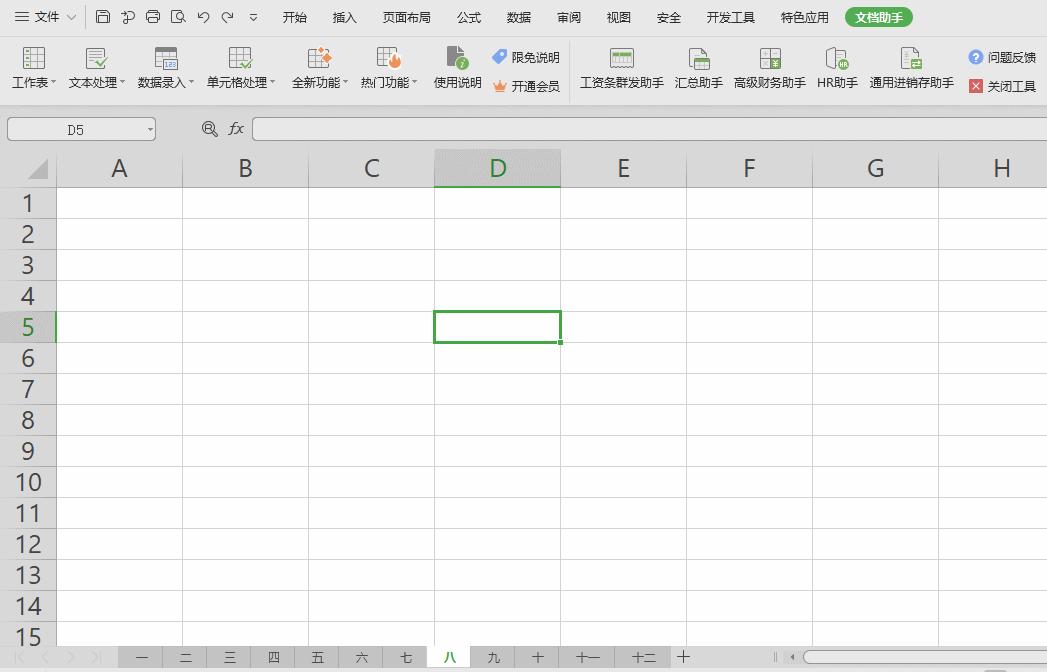Open the 热门功能 dropdown
Image resolution: width=1047 pixels, height=672 pixels.
[389, 67]
